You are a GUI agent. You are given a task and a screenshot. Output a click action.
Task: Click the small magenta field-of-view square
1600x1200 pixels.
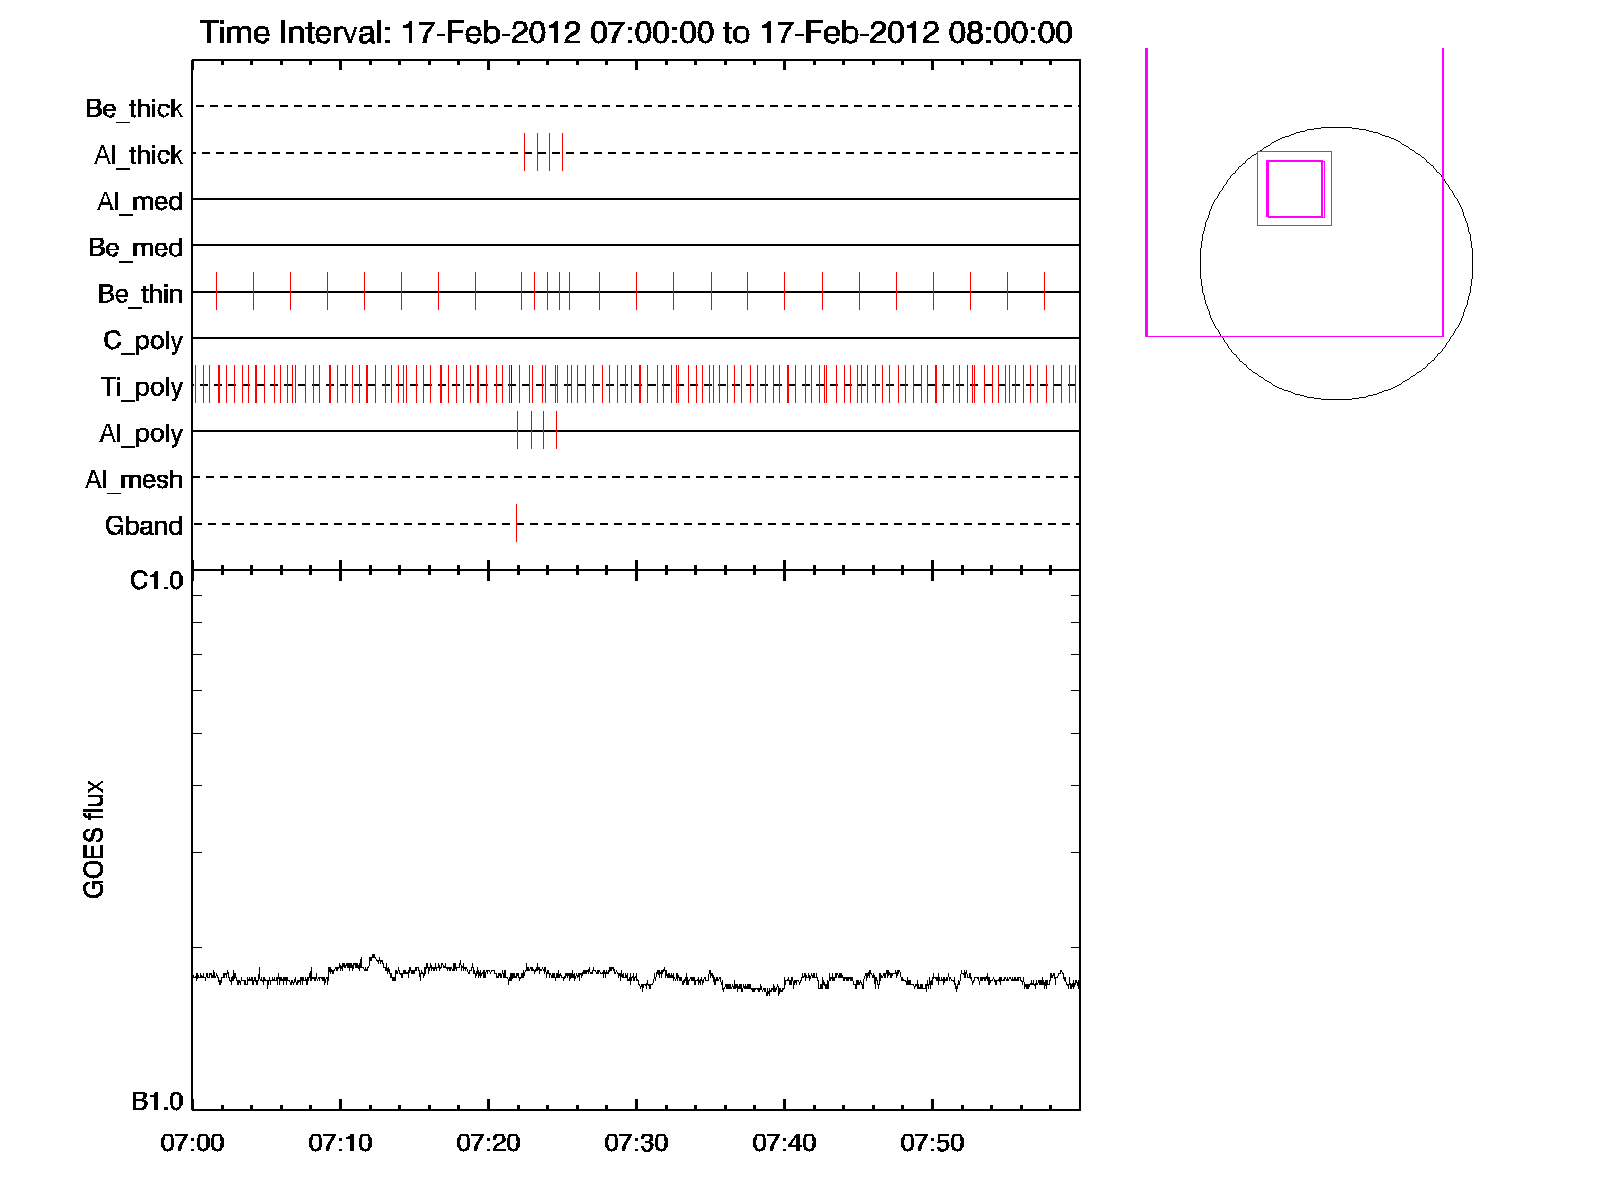[1295, 189]
